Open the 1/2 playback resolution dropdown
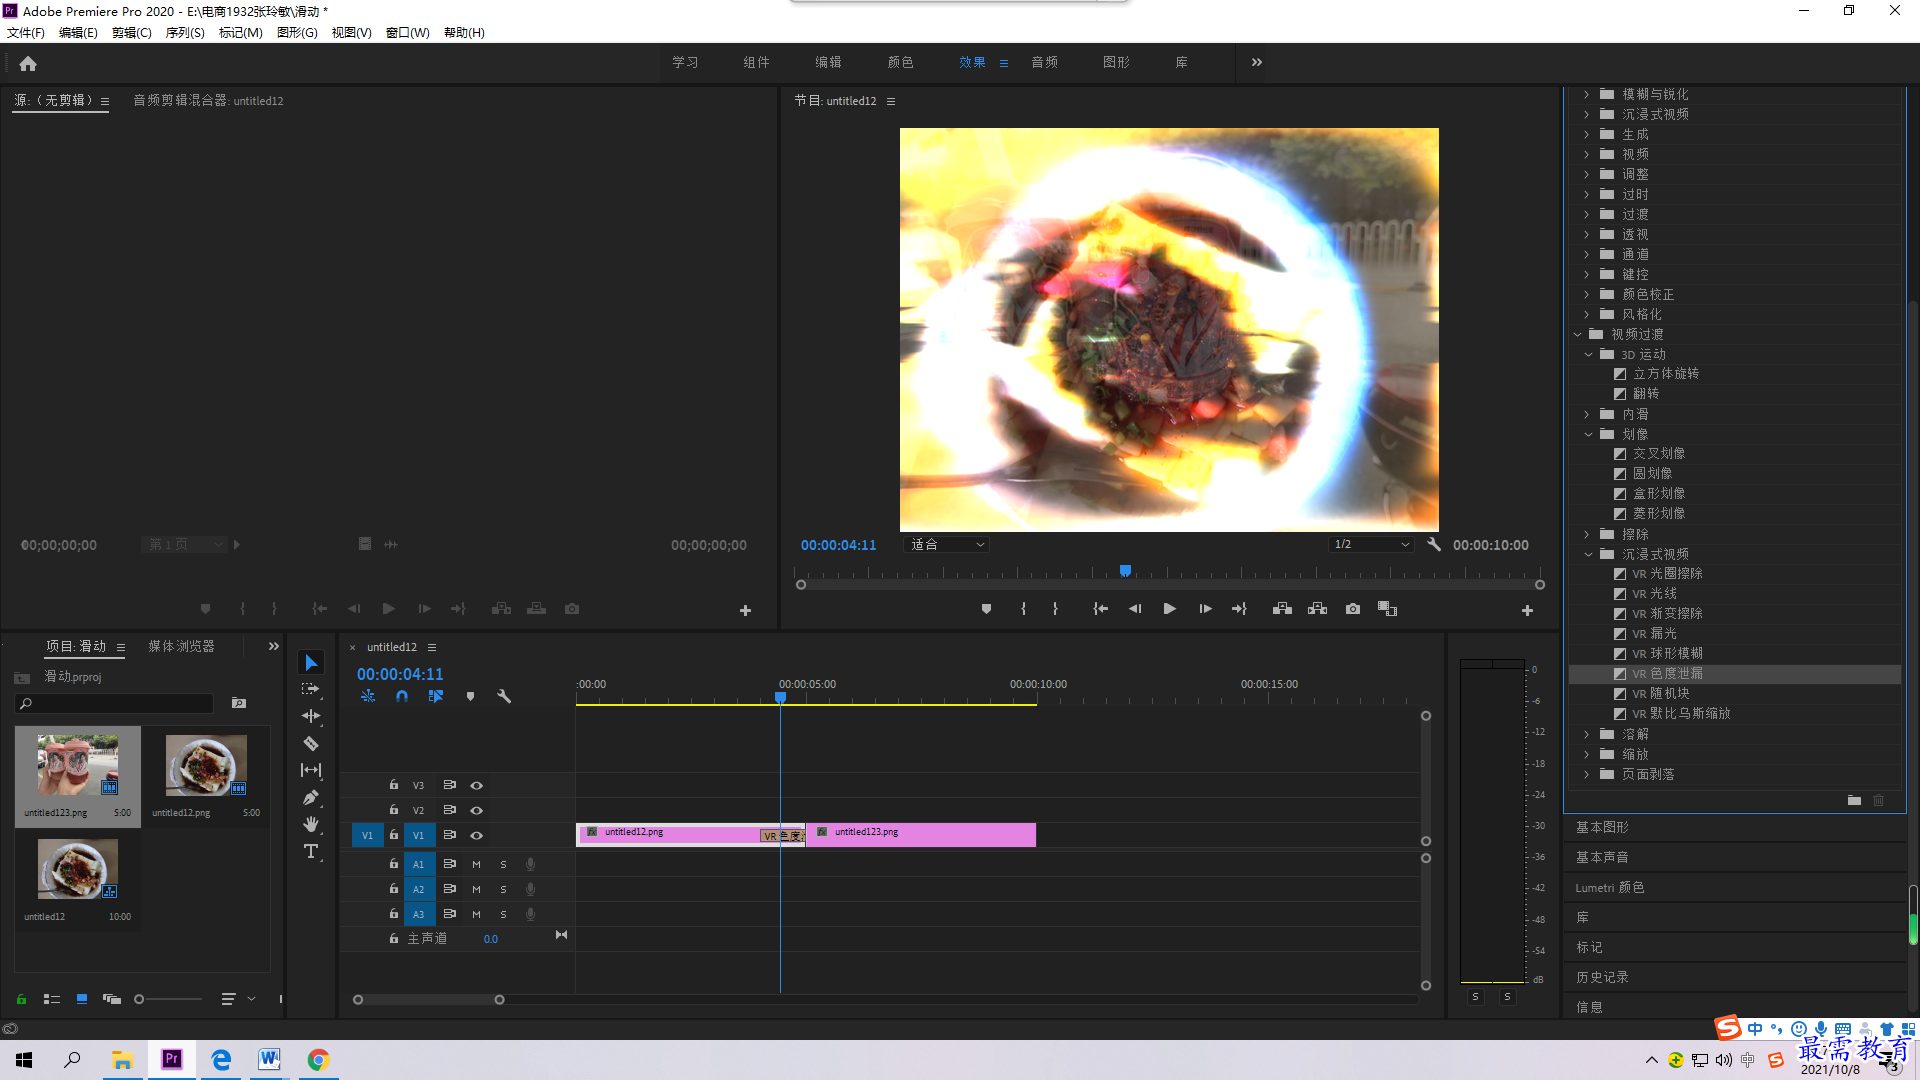Screen dimensions: 1920x1080 coord(1371,545)
